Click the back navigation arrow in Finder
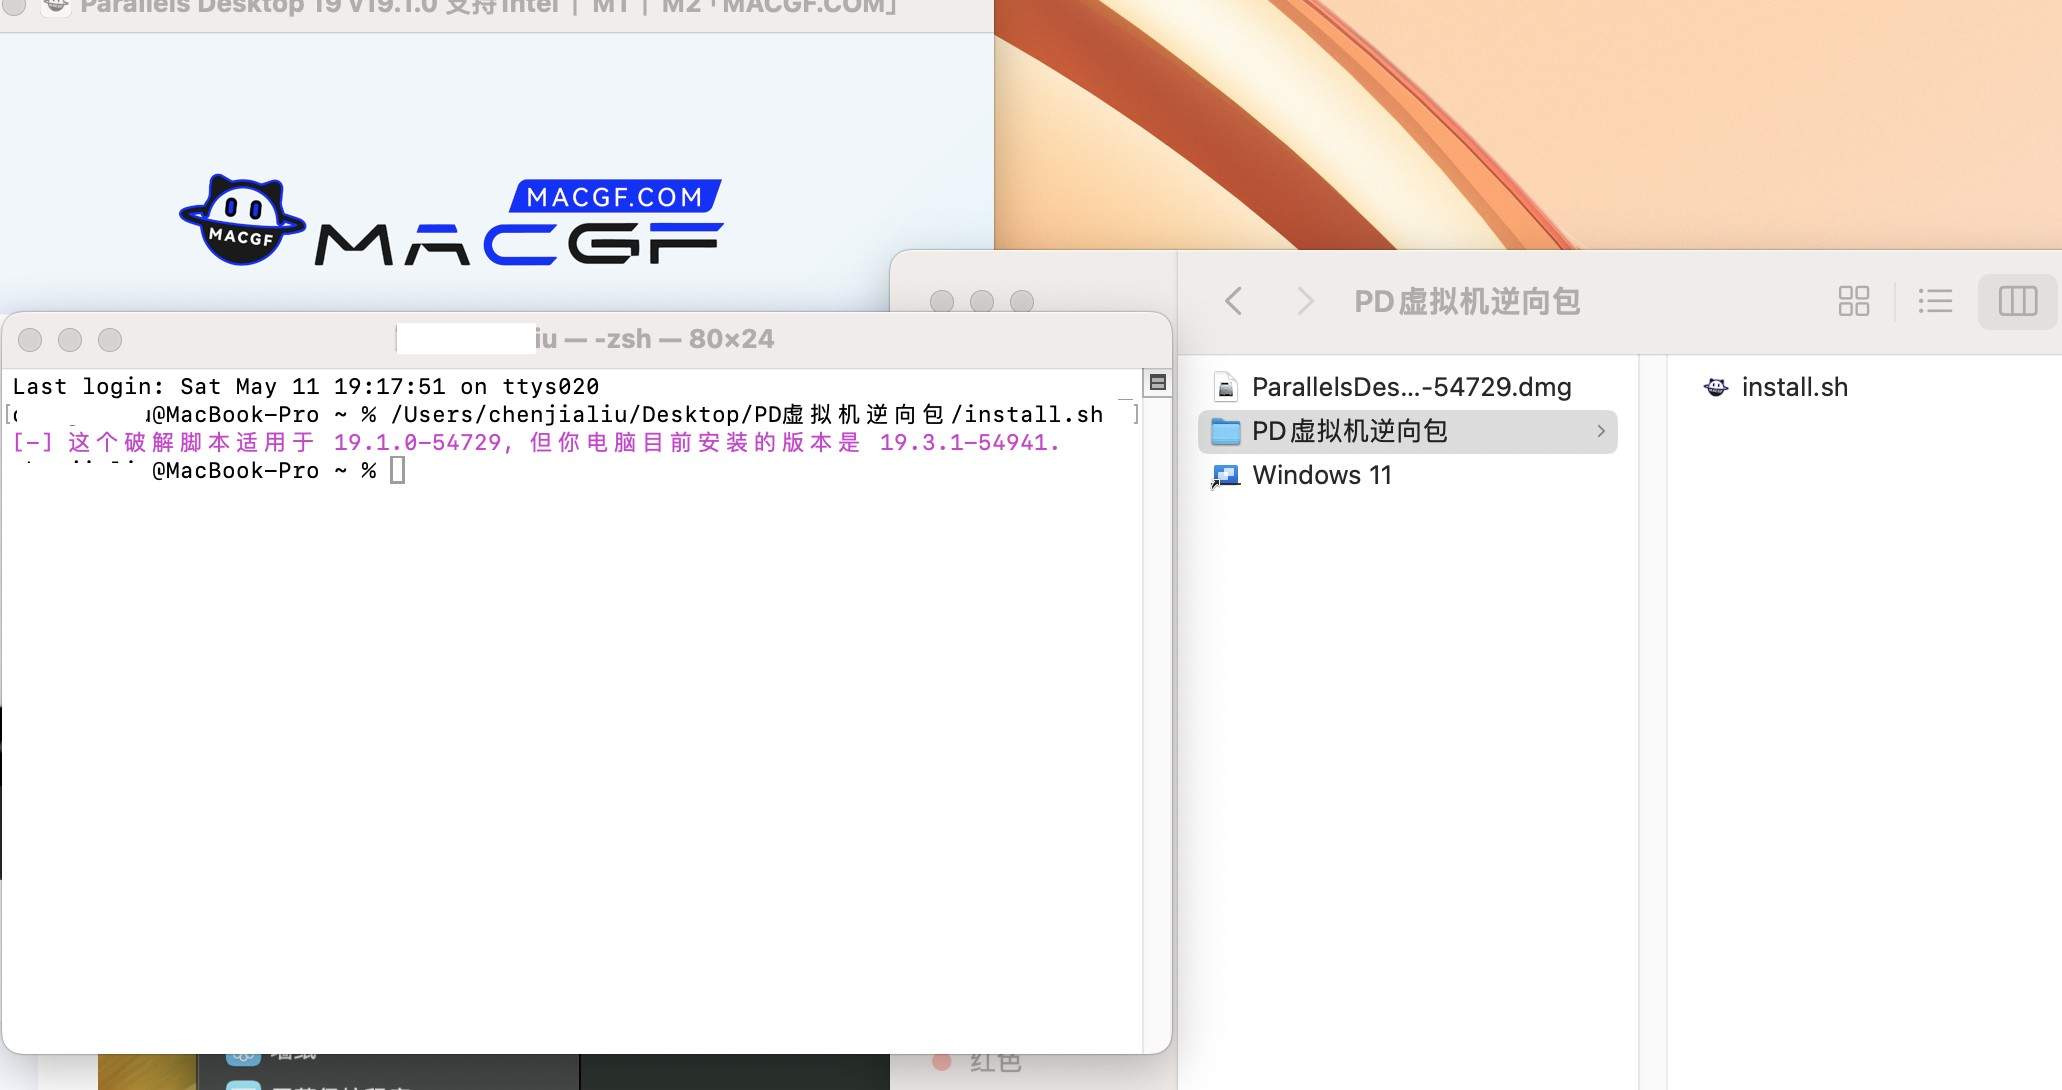The width and height of the screenshot is (2062, 1090). click(x=1235, y=301)
